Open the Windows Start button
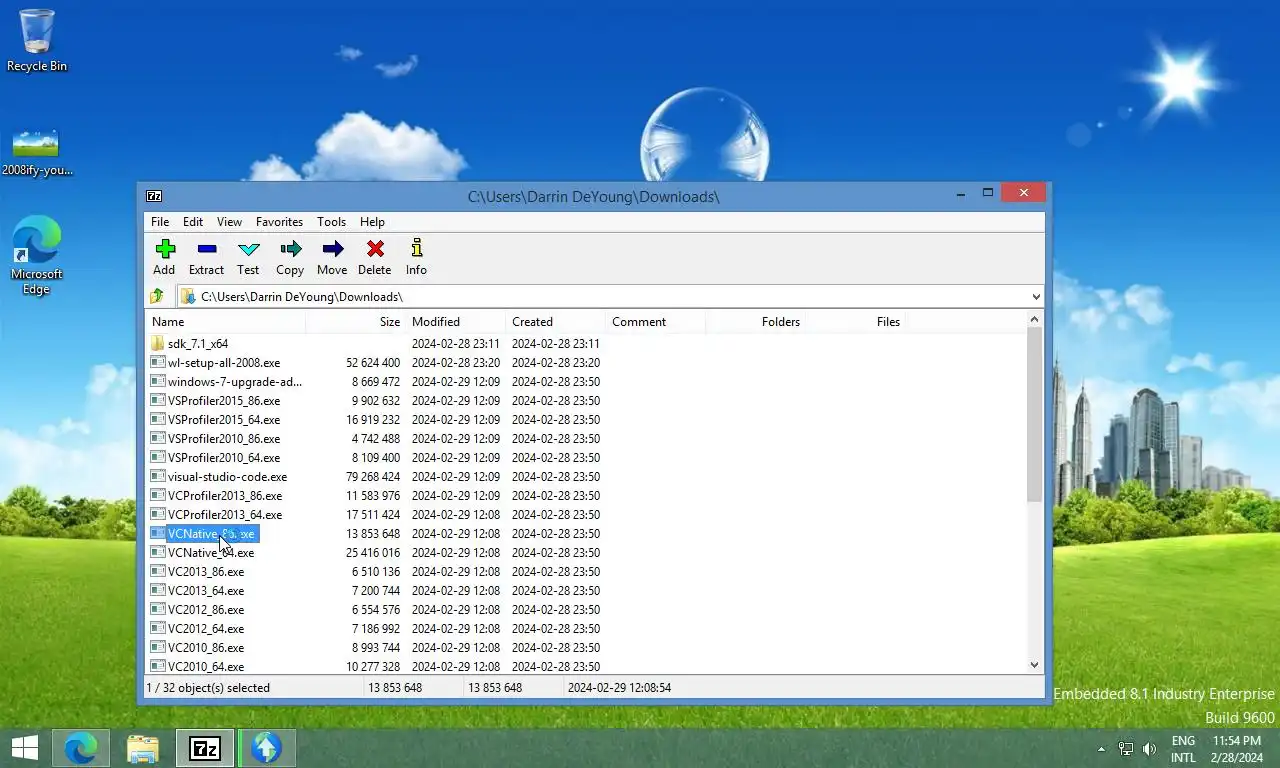 (24, 748)
